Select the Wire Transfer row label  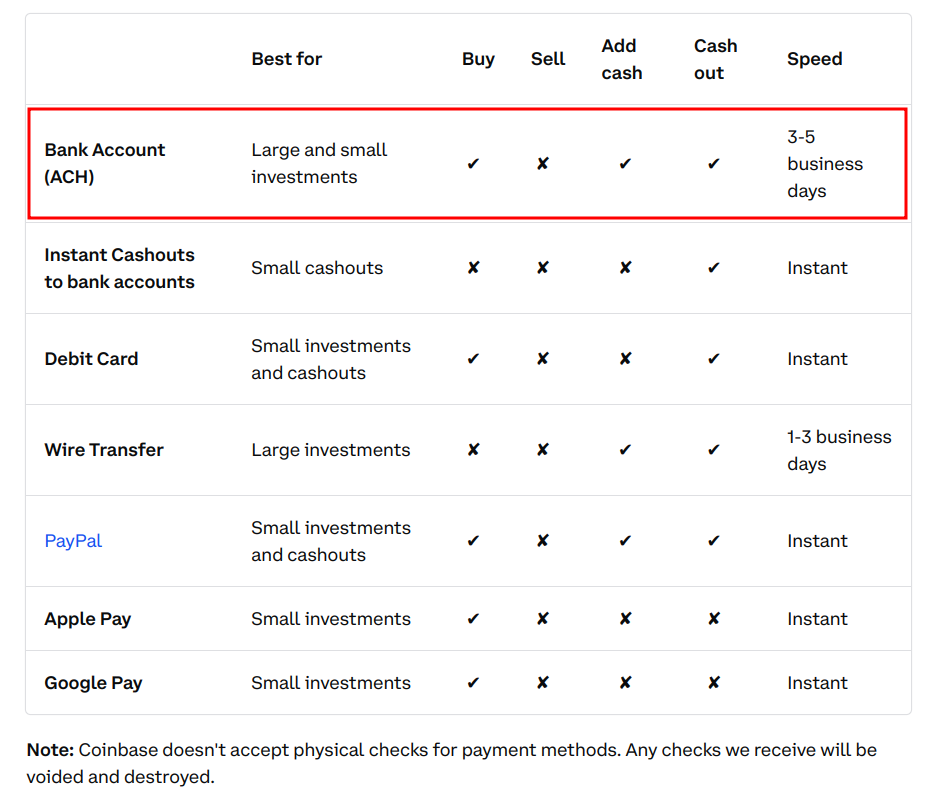pyautogui.click(x=104, y=450)
